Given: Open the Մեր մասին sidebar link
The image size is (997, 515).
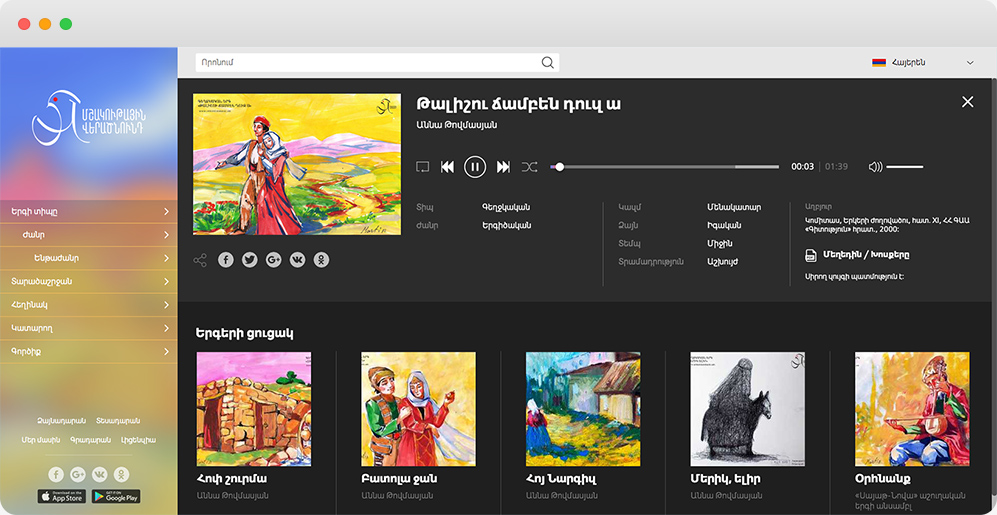Looking at the screenshot, I should pyautogui.click(x=41, y=440).
